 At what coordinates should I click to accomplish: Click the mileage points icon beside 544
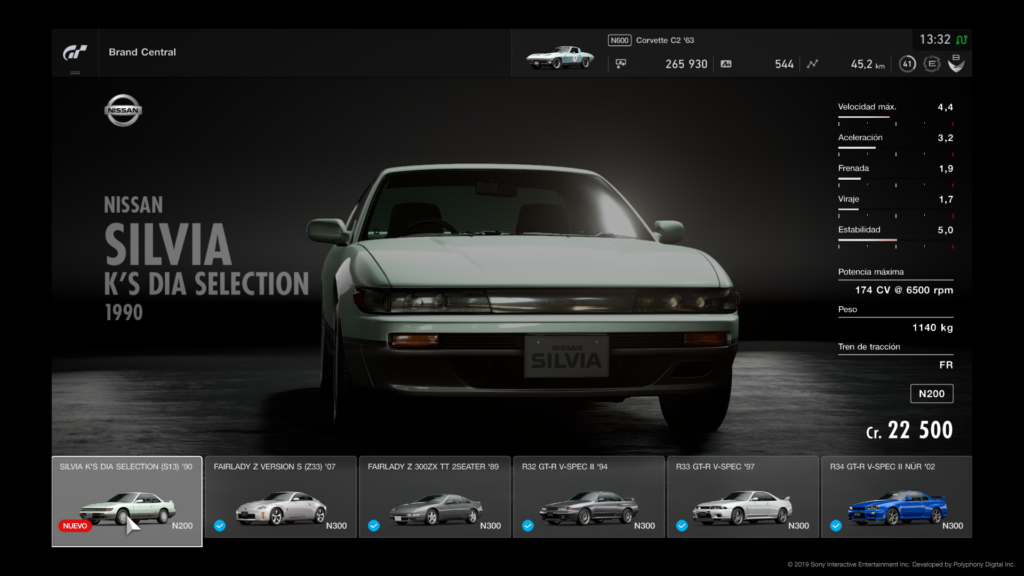[726, 64]
